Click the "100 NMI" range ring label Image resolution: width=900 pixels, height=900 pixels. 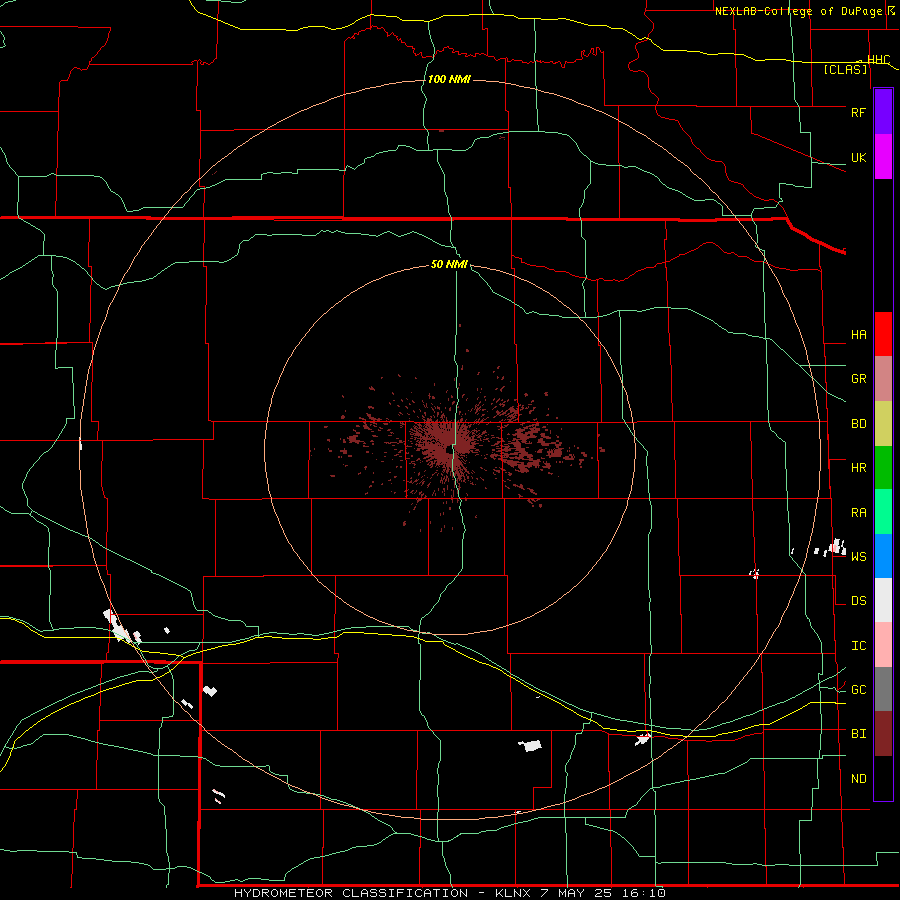click(x=449, y=79)
